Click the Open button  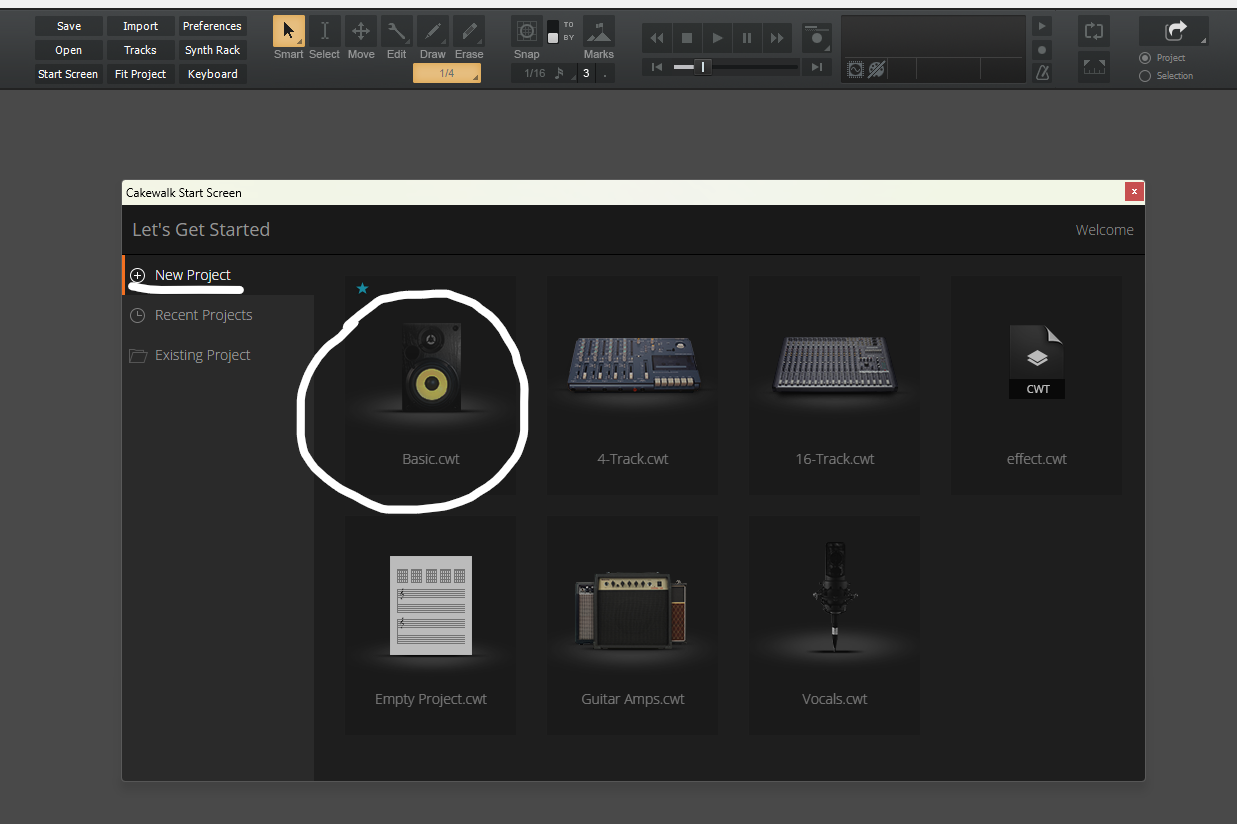(x=69, y=50)
